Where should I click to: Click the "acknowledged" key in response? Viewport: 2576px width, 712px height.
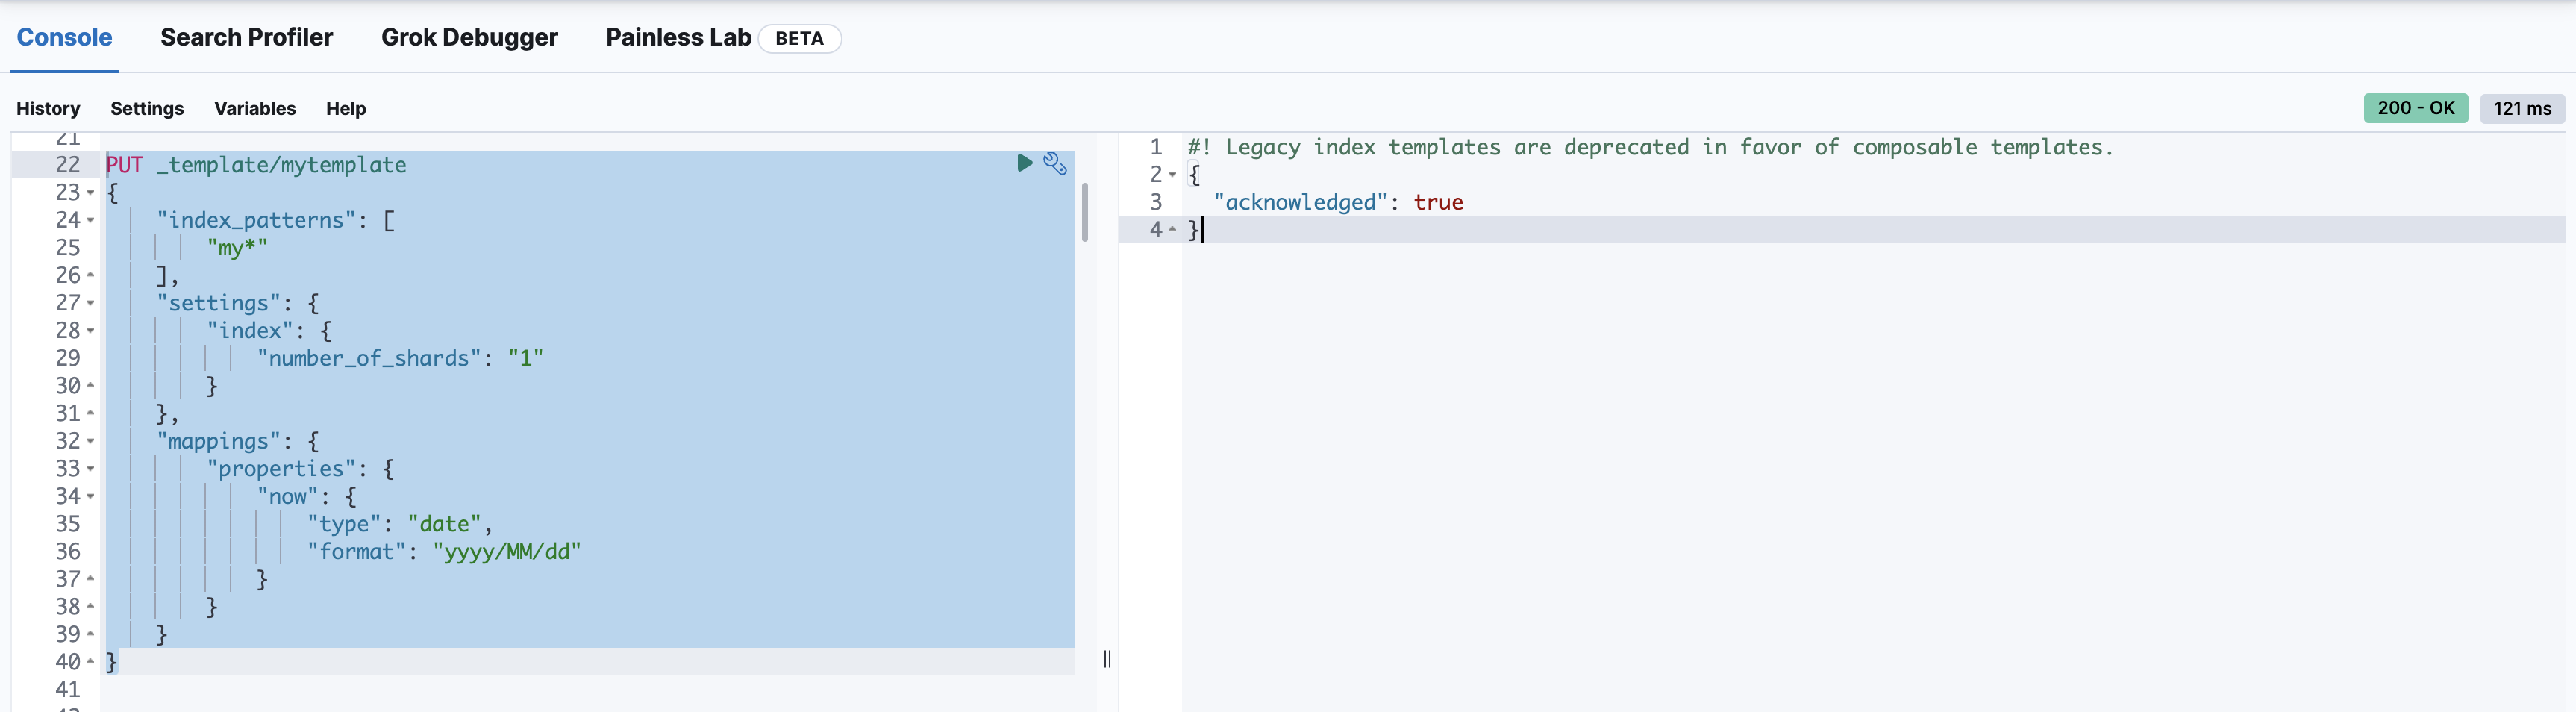point(1300,202)
